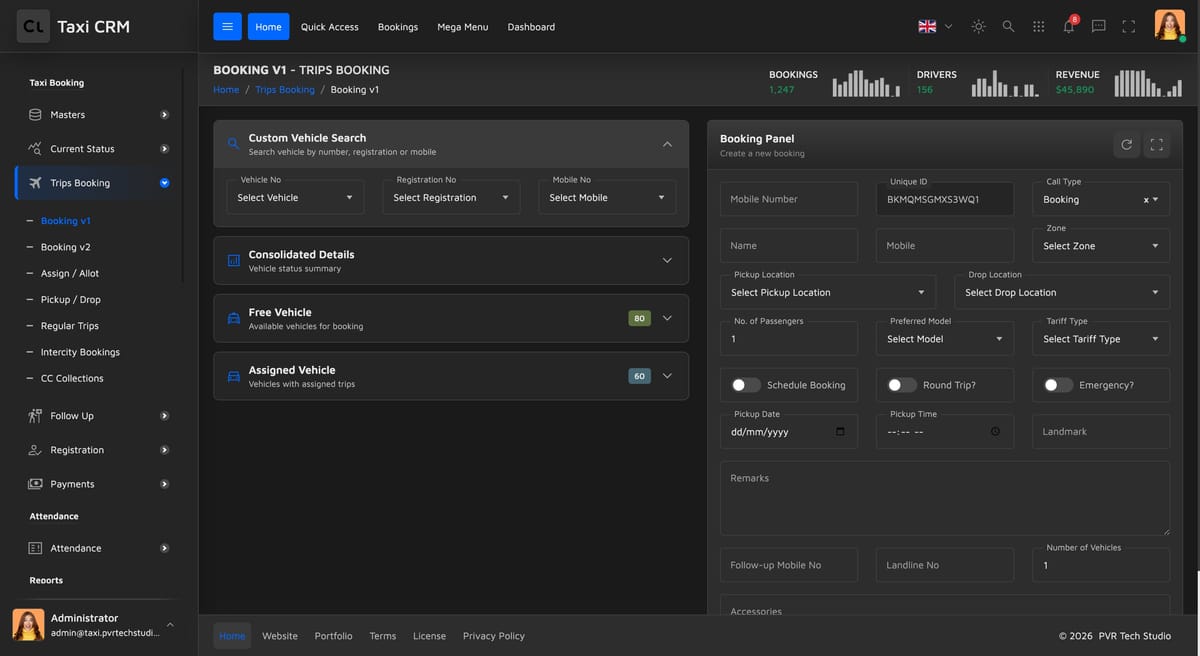Open the Vehicle No dropdown
The image size is (1200, 656).
coord(295,197)
